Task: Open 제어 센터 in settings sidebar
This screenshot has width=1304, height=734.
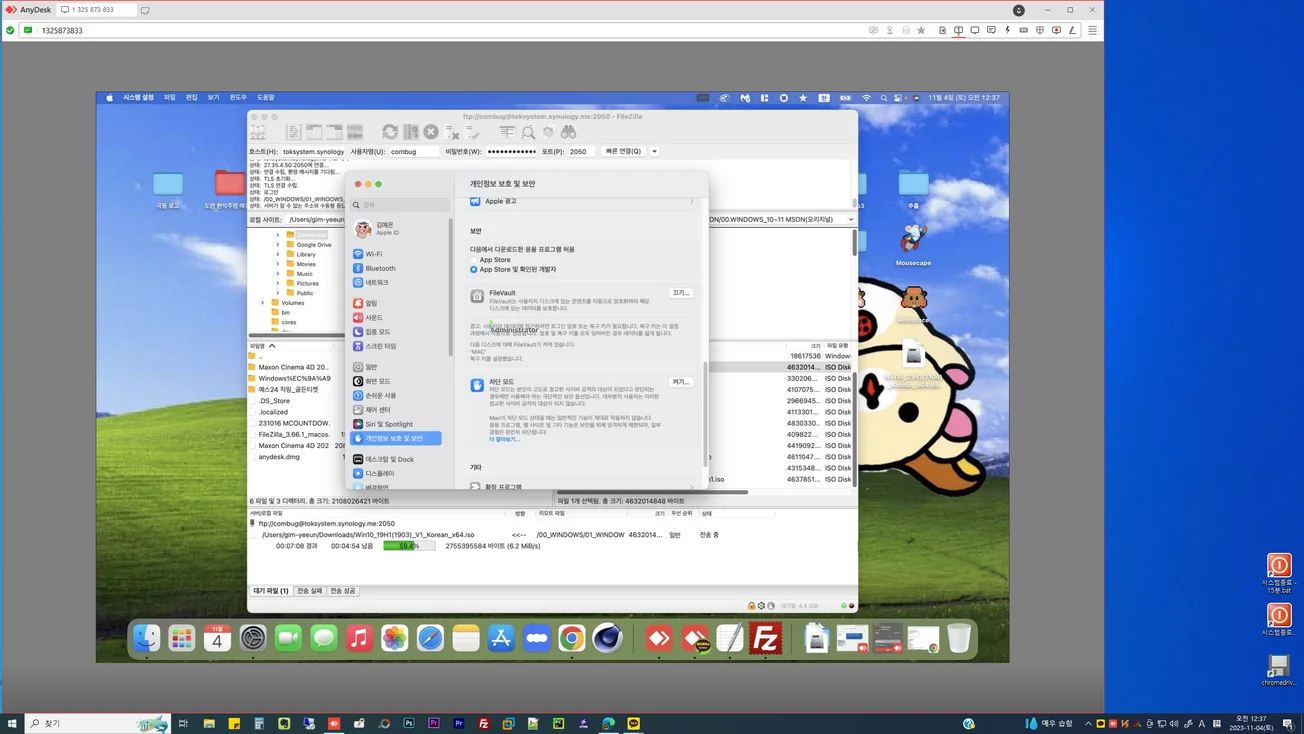Action: 397,410
